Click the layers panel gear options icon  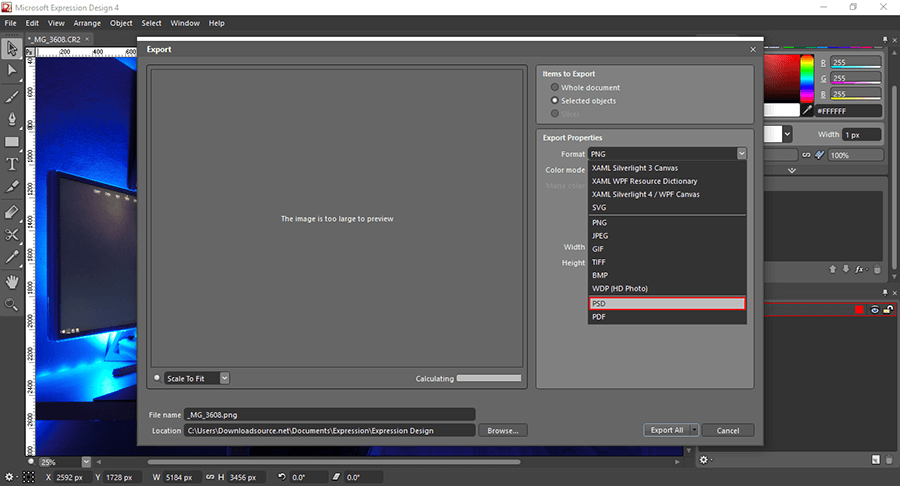click(x=704, y=460)
